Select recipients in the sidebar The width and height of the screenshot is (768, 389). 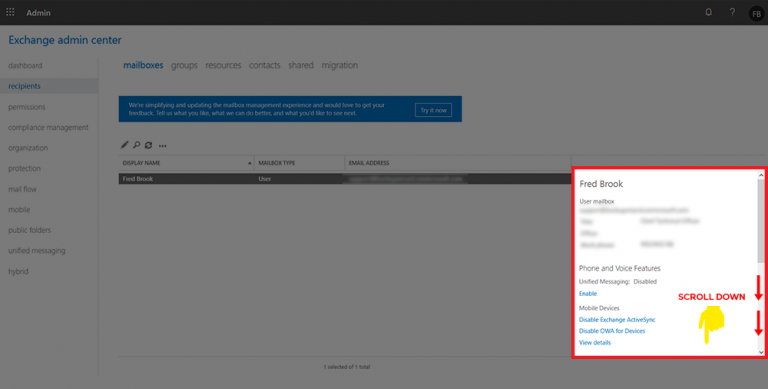(49, 86)
